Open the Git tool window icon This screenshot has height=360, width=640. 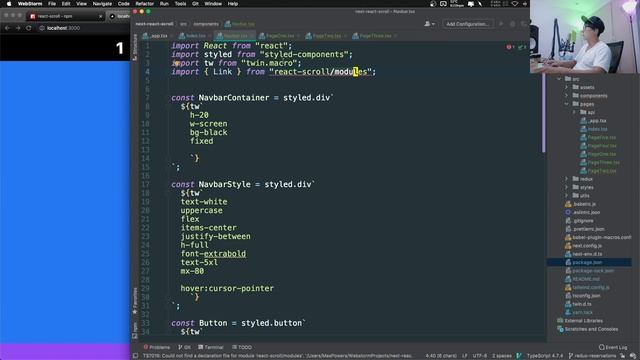pyautogui.click(x=180, y=347)
